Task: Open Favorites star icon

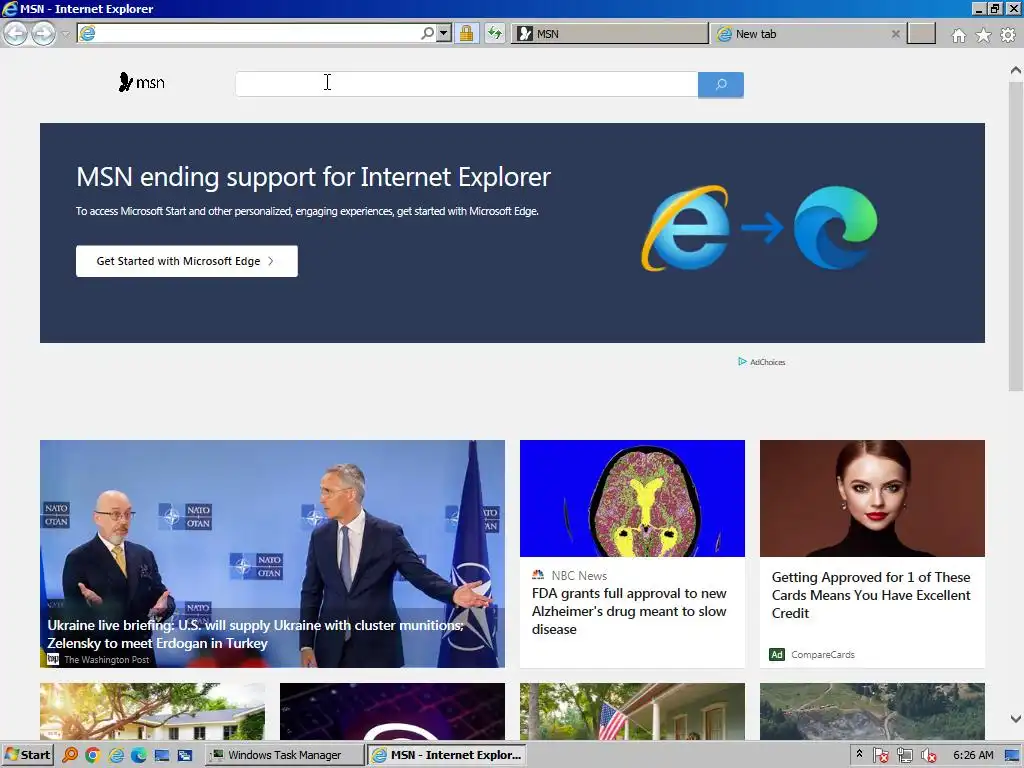Action: point(983,35)
